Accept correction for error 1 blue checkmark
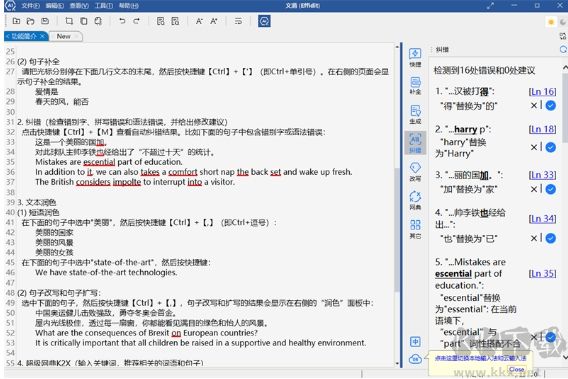The width and height of the screenshot is (568, 379). pyautogui.click(x=551, y=105)
